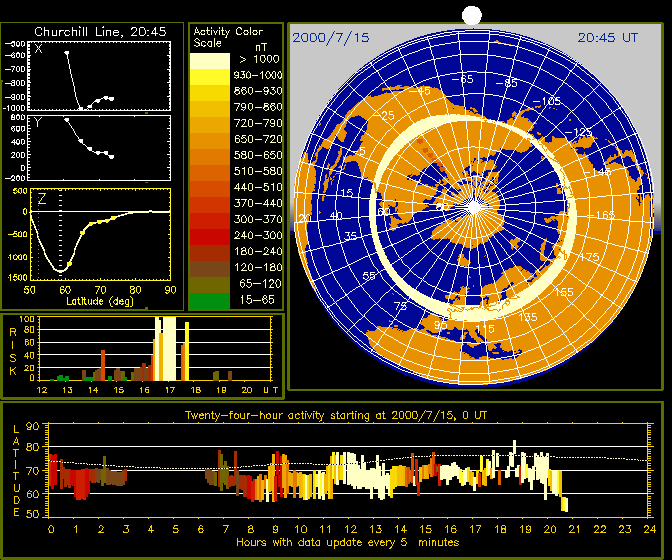Open the X component plot

100,76
